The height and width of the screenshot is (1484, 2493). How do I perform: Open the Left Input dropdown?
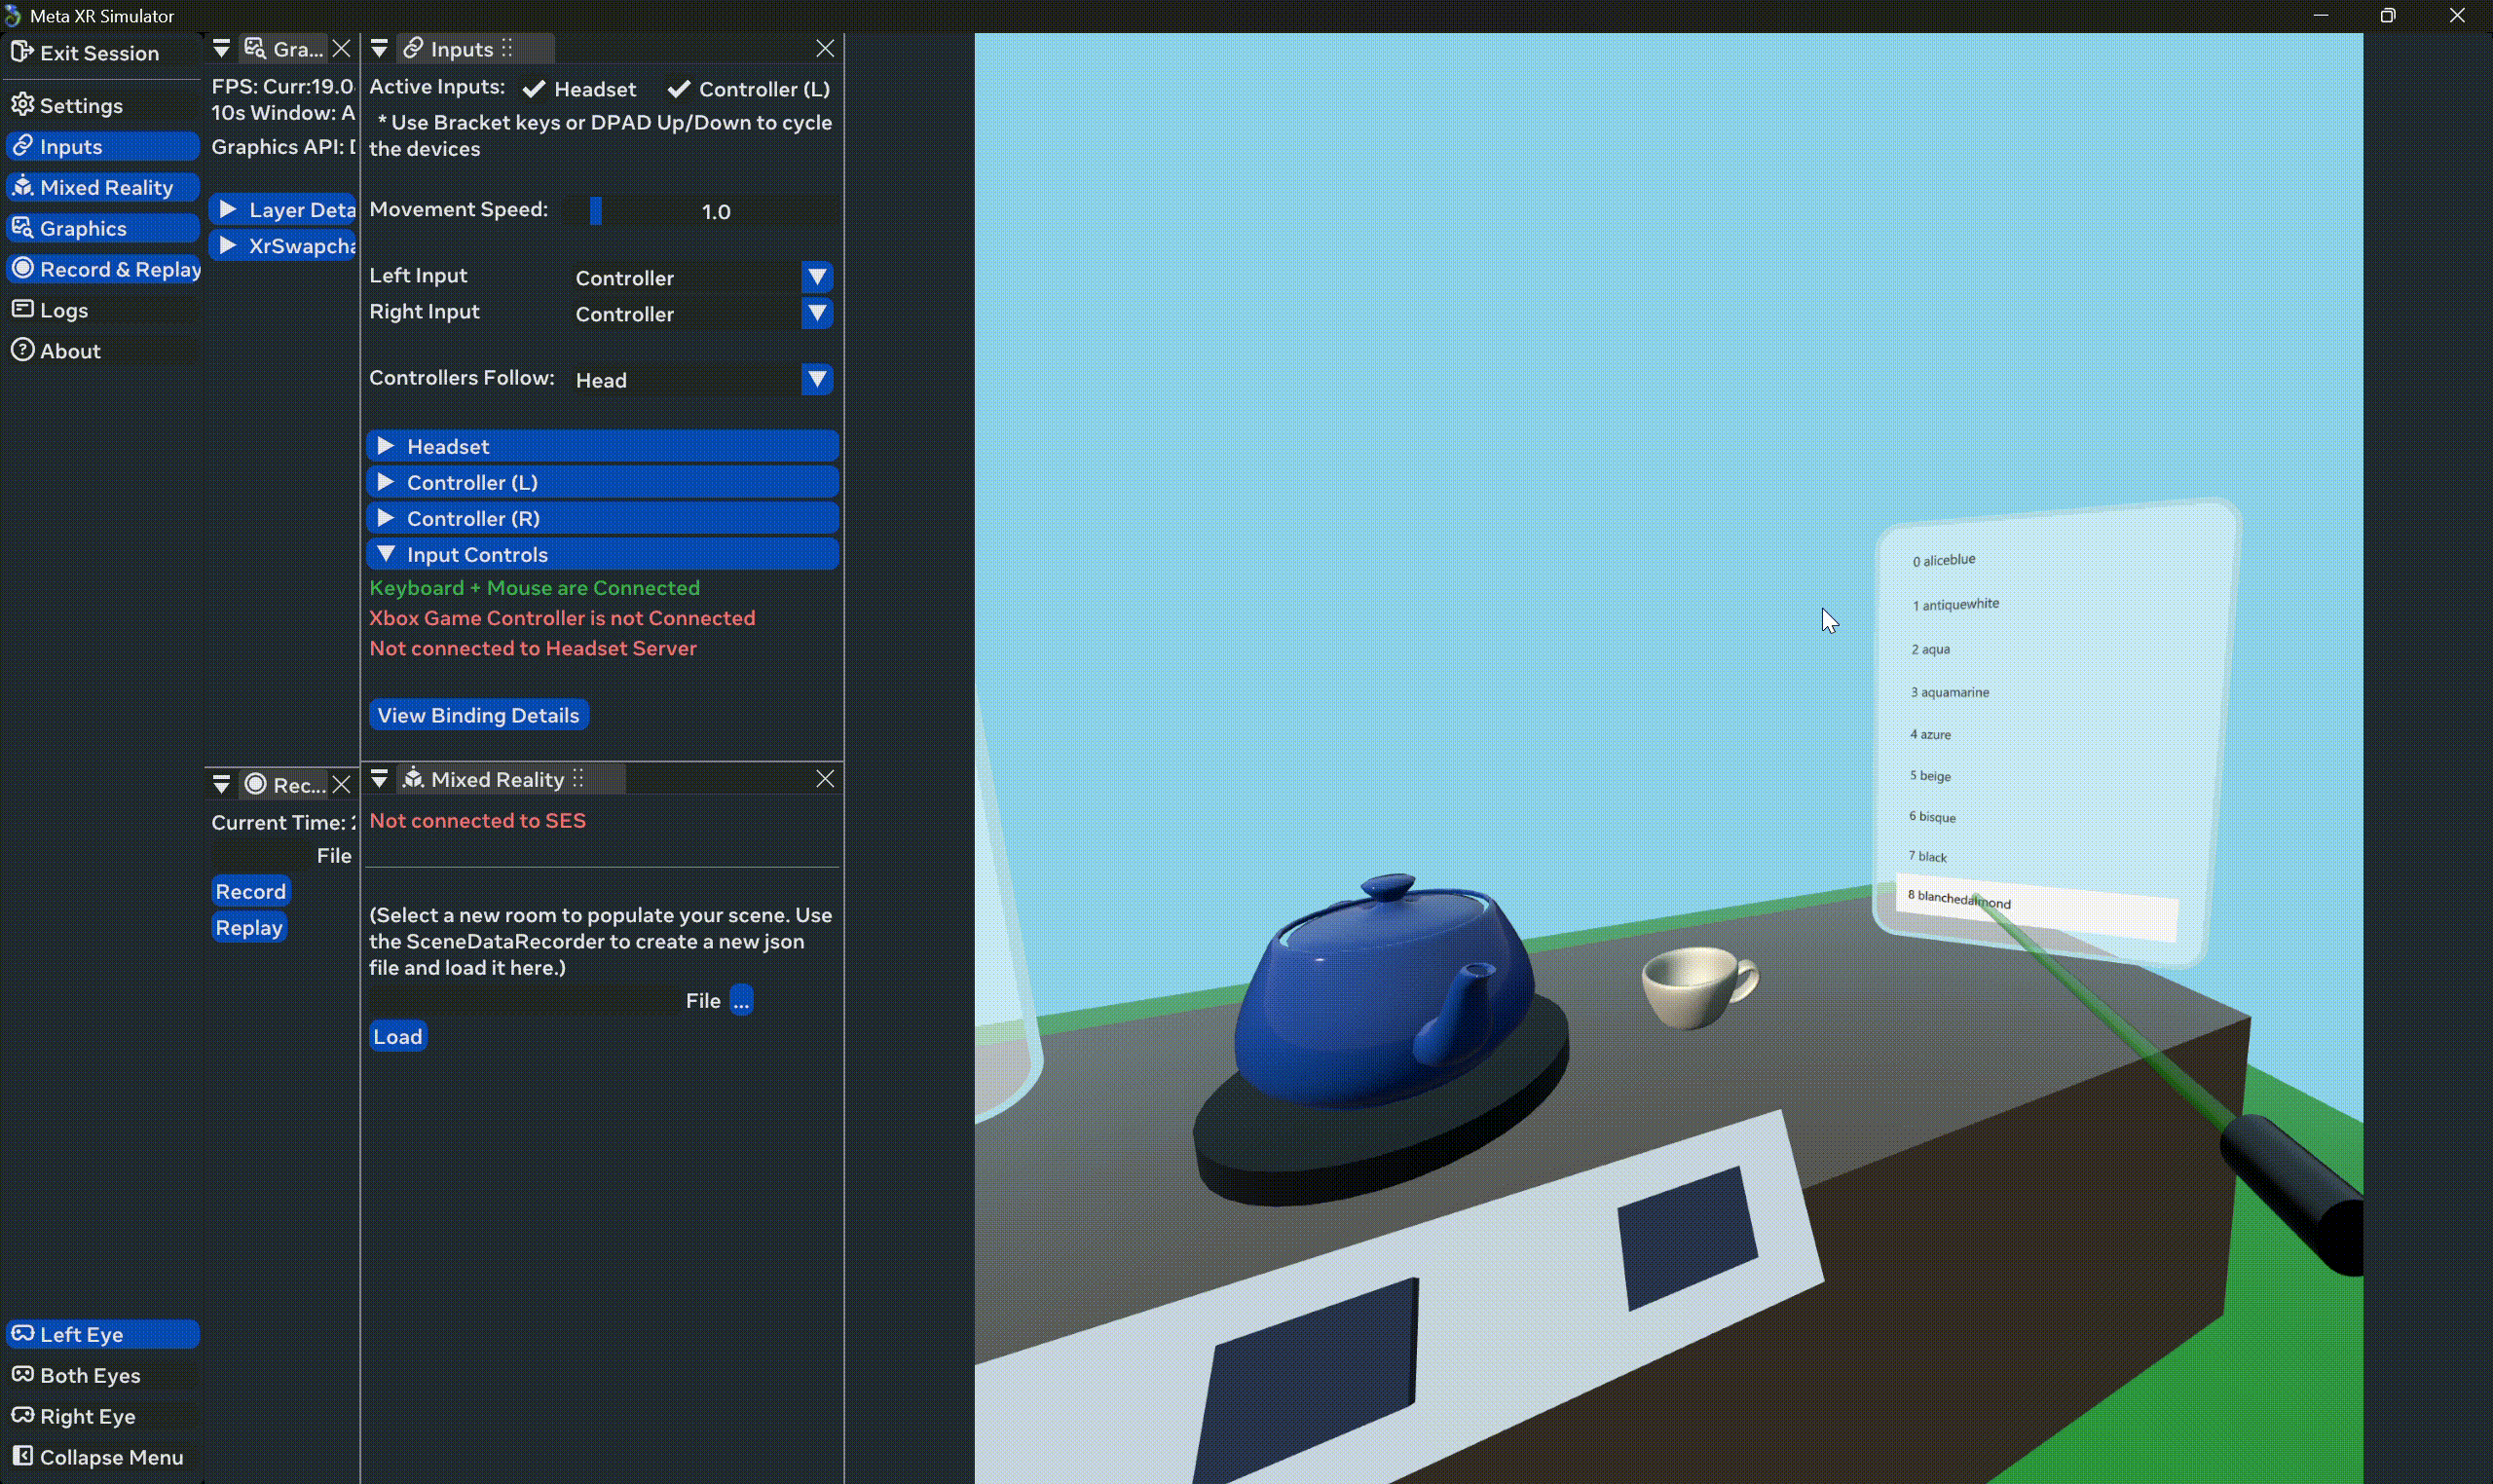point(816,278)
